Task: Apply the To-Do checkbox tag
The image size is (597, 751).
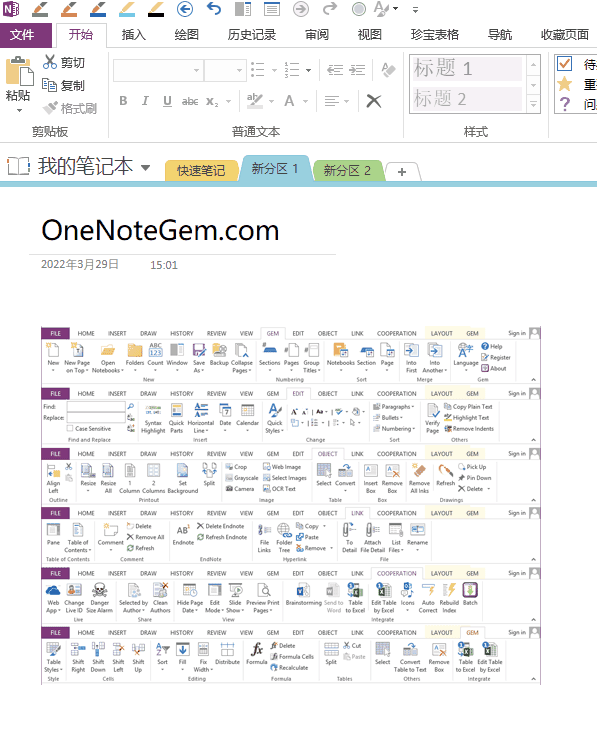Action: [565, 64]
